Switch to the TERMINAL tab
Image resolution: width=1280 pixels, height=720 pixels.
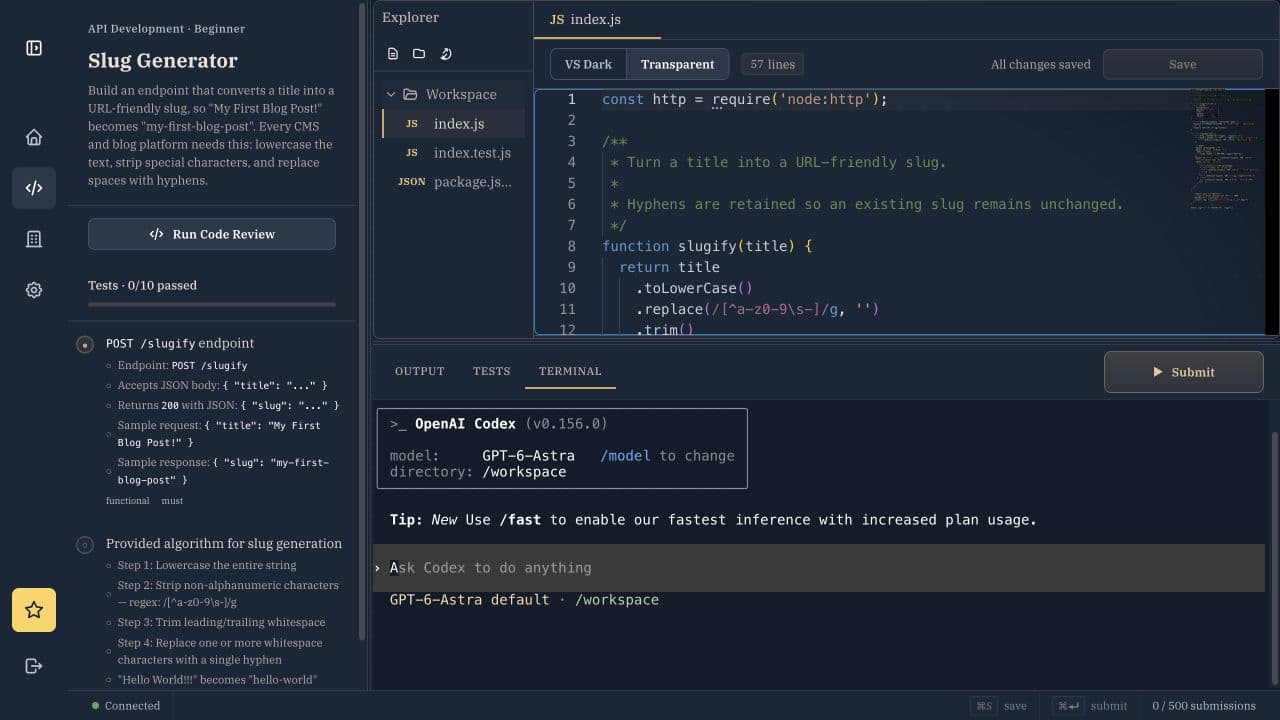(x=570, y=371)
